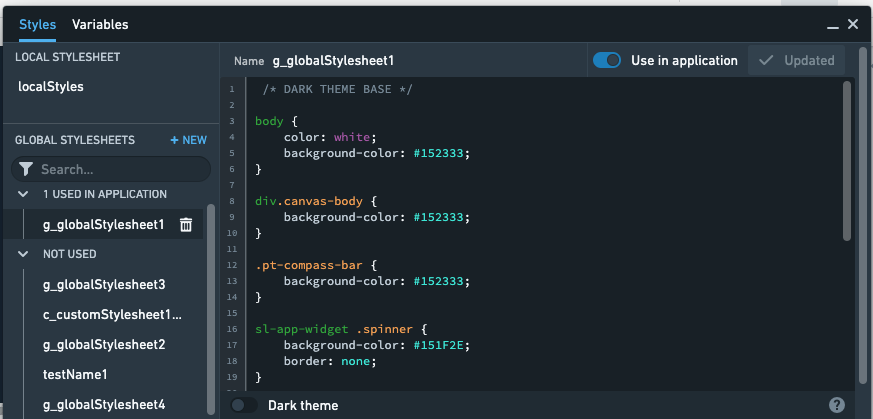Open the help question mark icon
This screenshot has height=419, width=873.
pos(836,405)
